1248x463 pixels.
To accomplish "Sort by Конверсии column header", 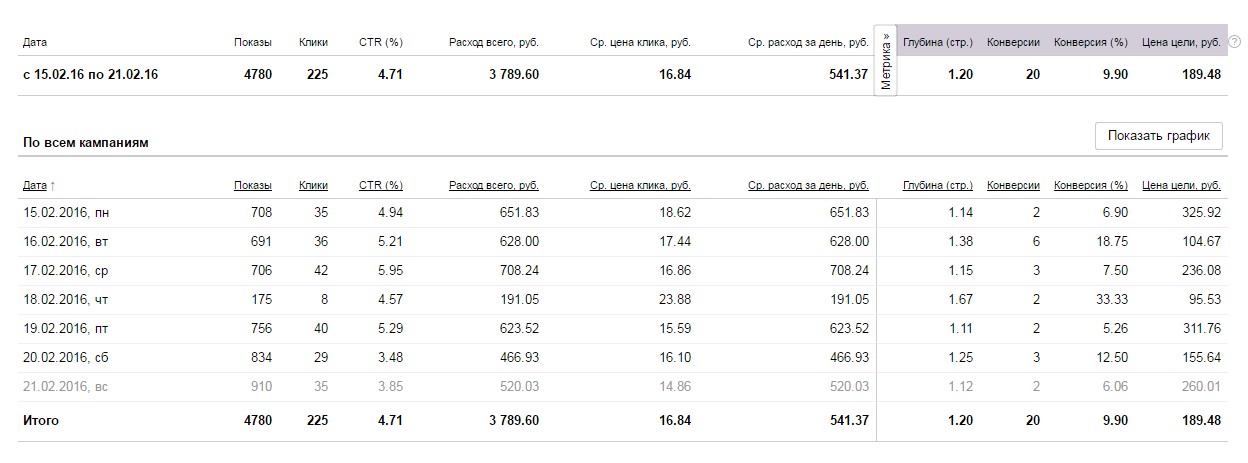I will pyautogui.click(x=1013, y=185).
